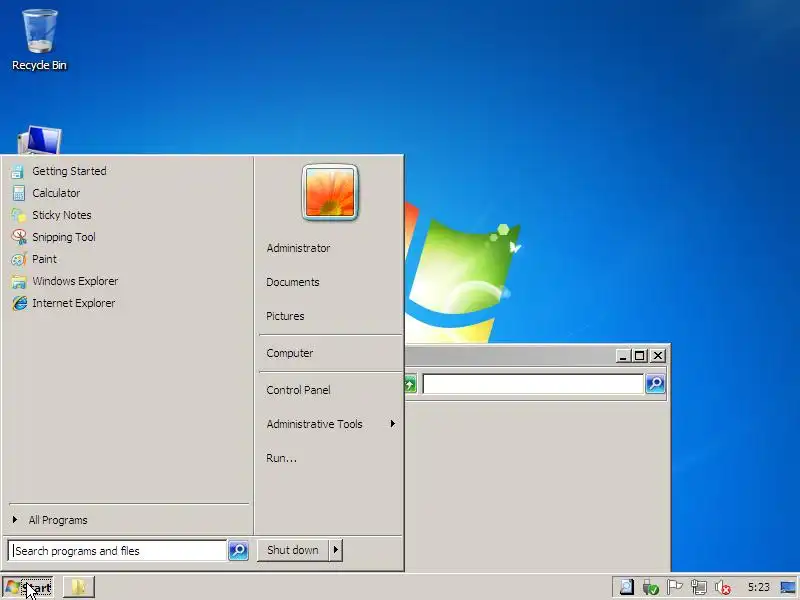800x600 pixels.
Task: Click the muted speaker volume icon
Action: [722, 588]
